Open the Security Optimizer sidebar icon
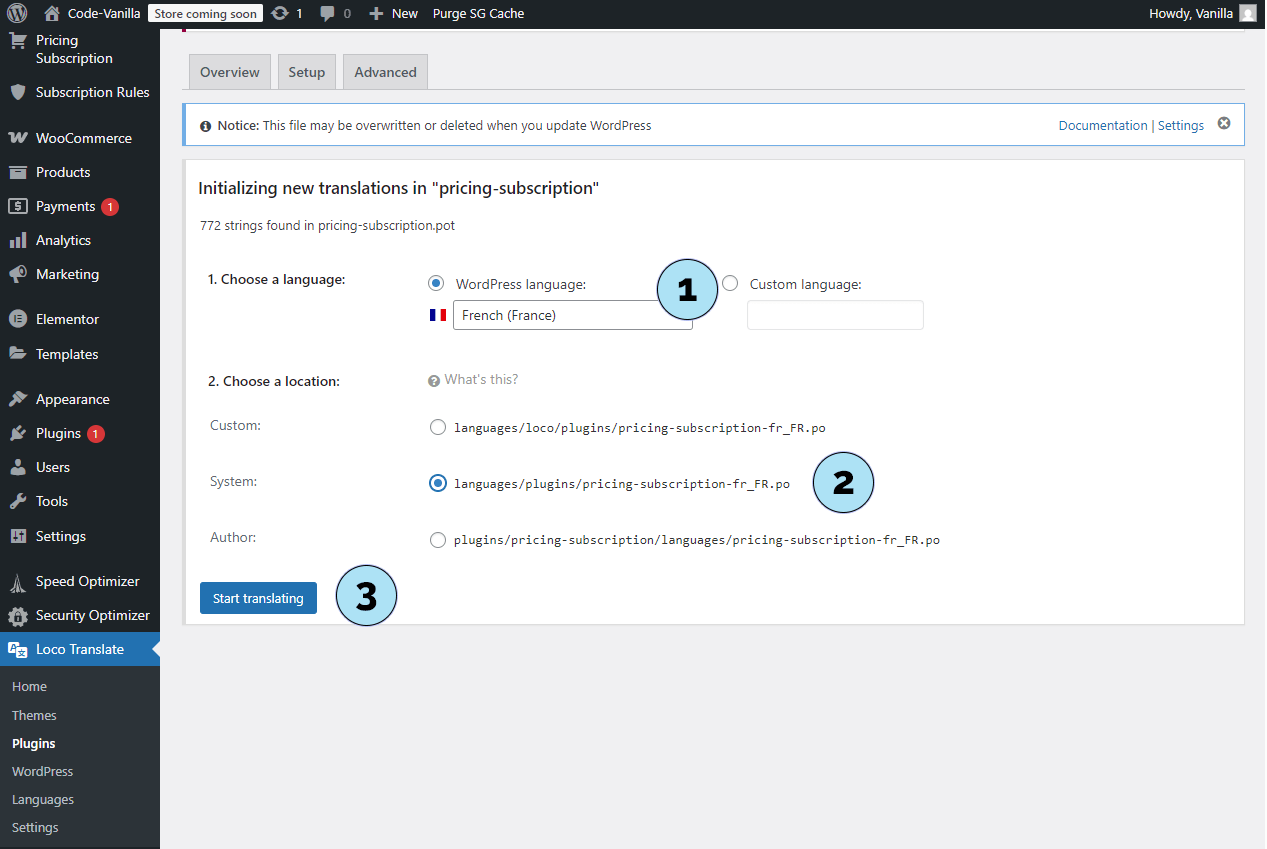This screenshot has height=849, width=1267. point(17,615)
